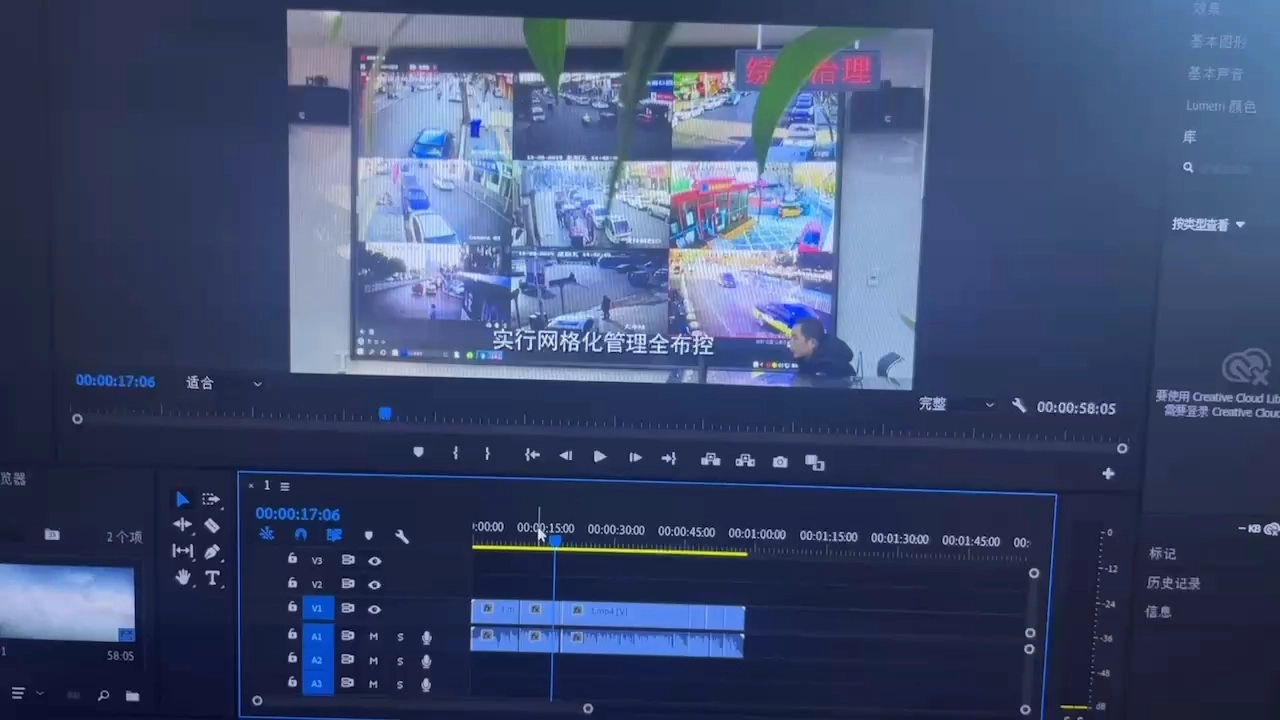This screenshot has height=720, width=1280.
Task: Toggle insert sequences as nests
Action: pyautogui.click(x=267, y=534)
